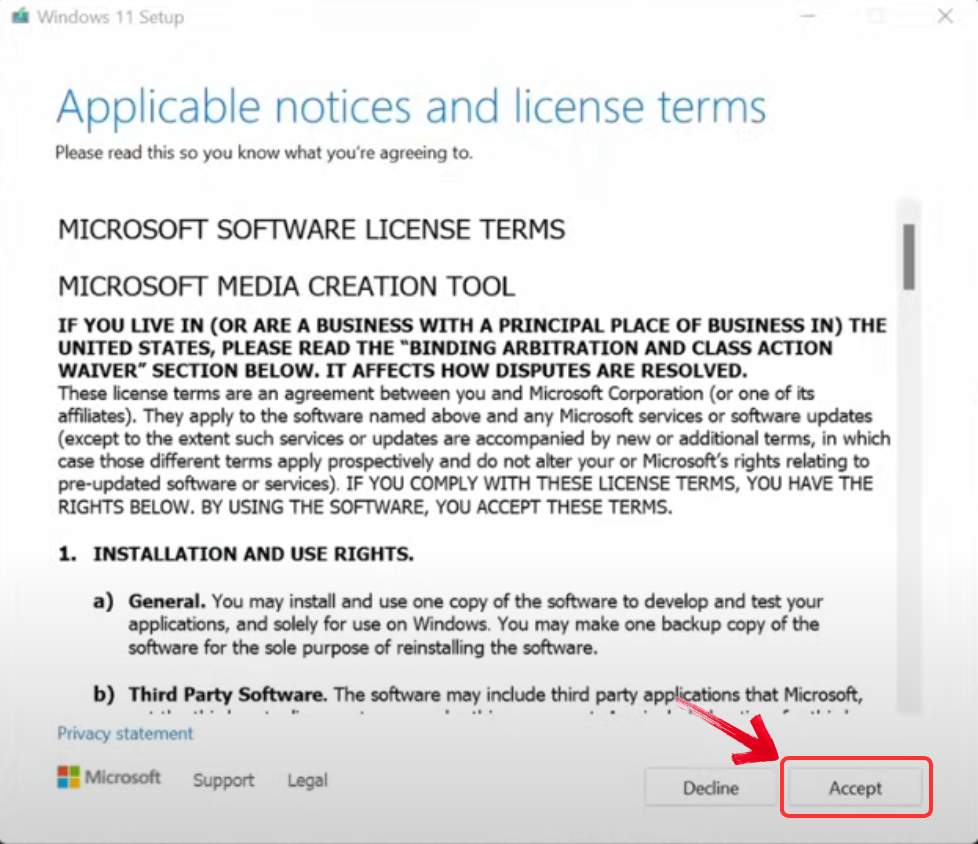Click the yellow square of the Microsoft logo

coord(74,784)
